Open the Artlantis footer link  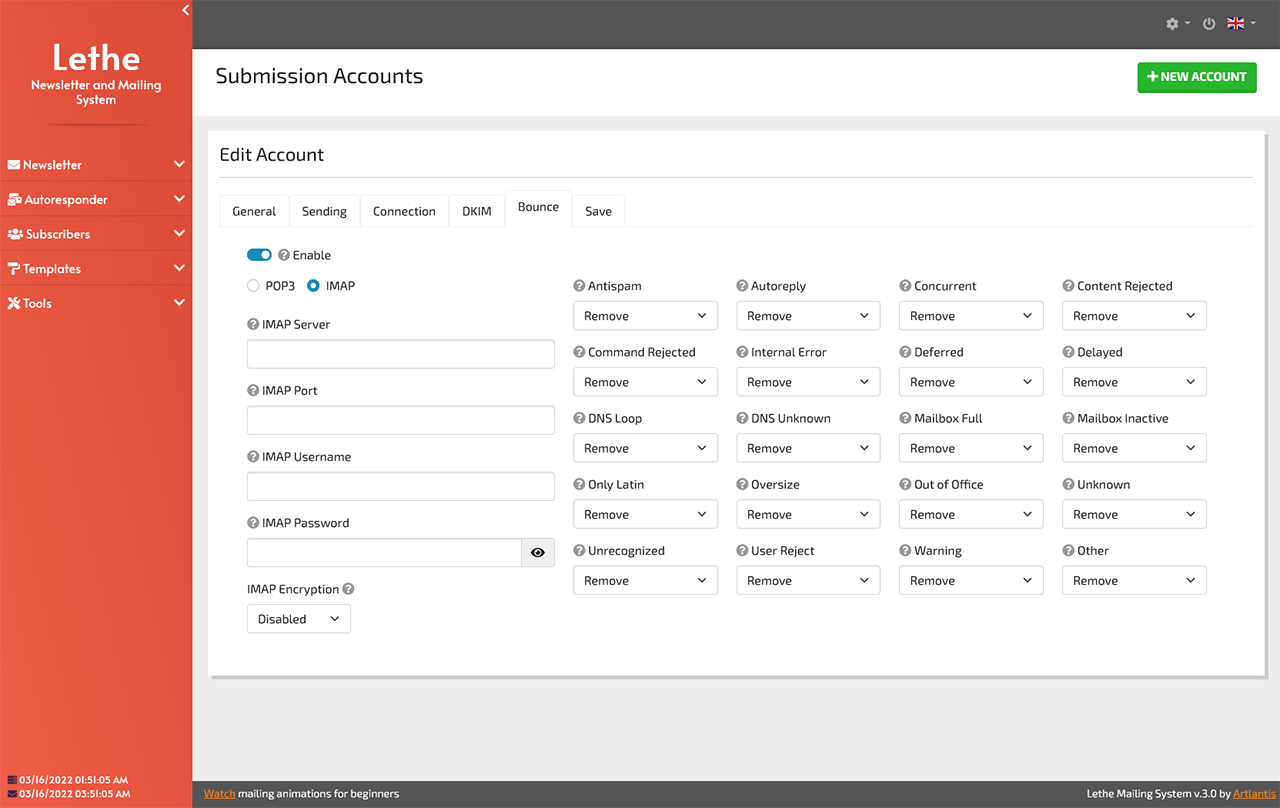pyautogui.click(x=1254, y=794)
